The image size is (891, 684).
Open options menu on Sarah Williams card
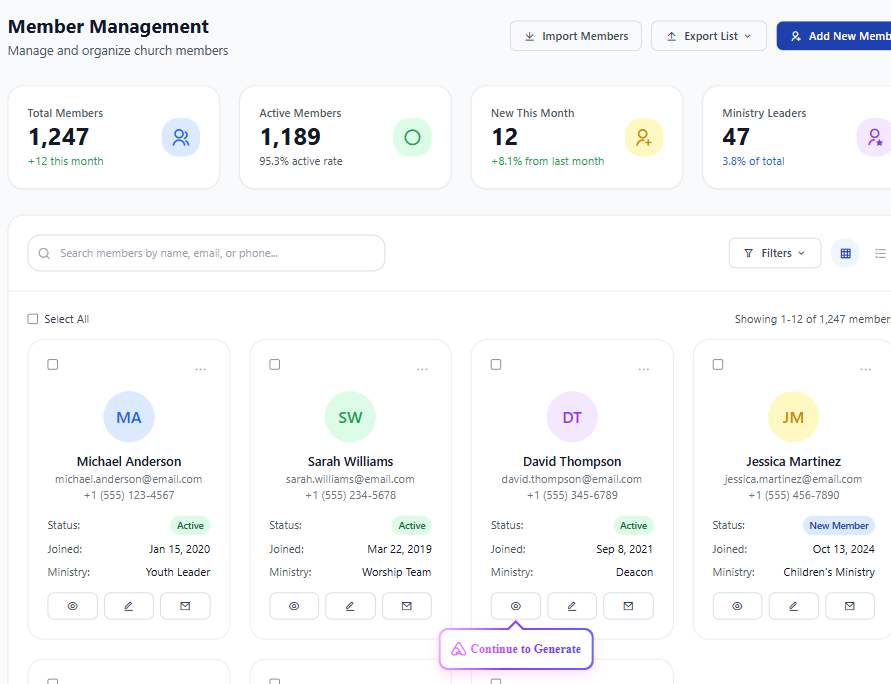click(422, 369)
